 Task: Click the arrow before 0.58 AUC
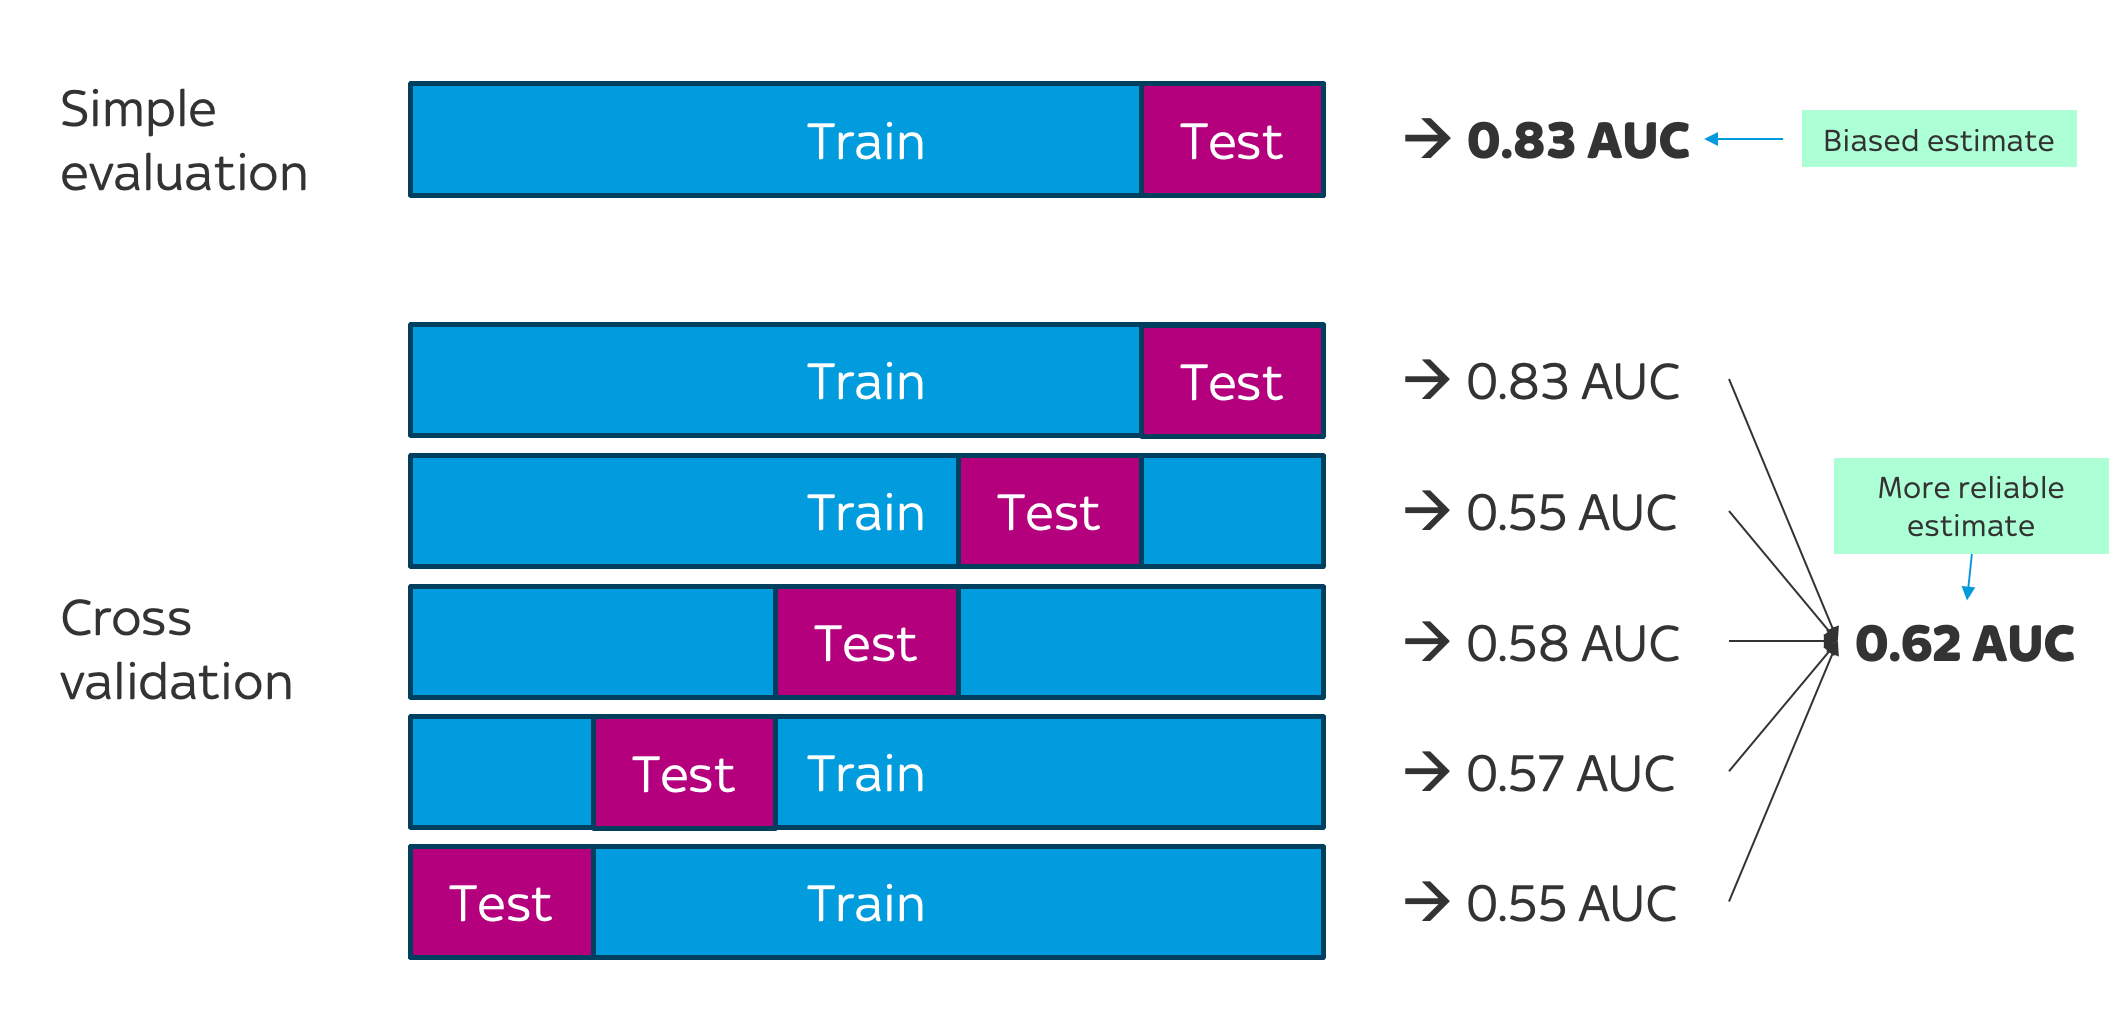[1427, 642]
